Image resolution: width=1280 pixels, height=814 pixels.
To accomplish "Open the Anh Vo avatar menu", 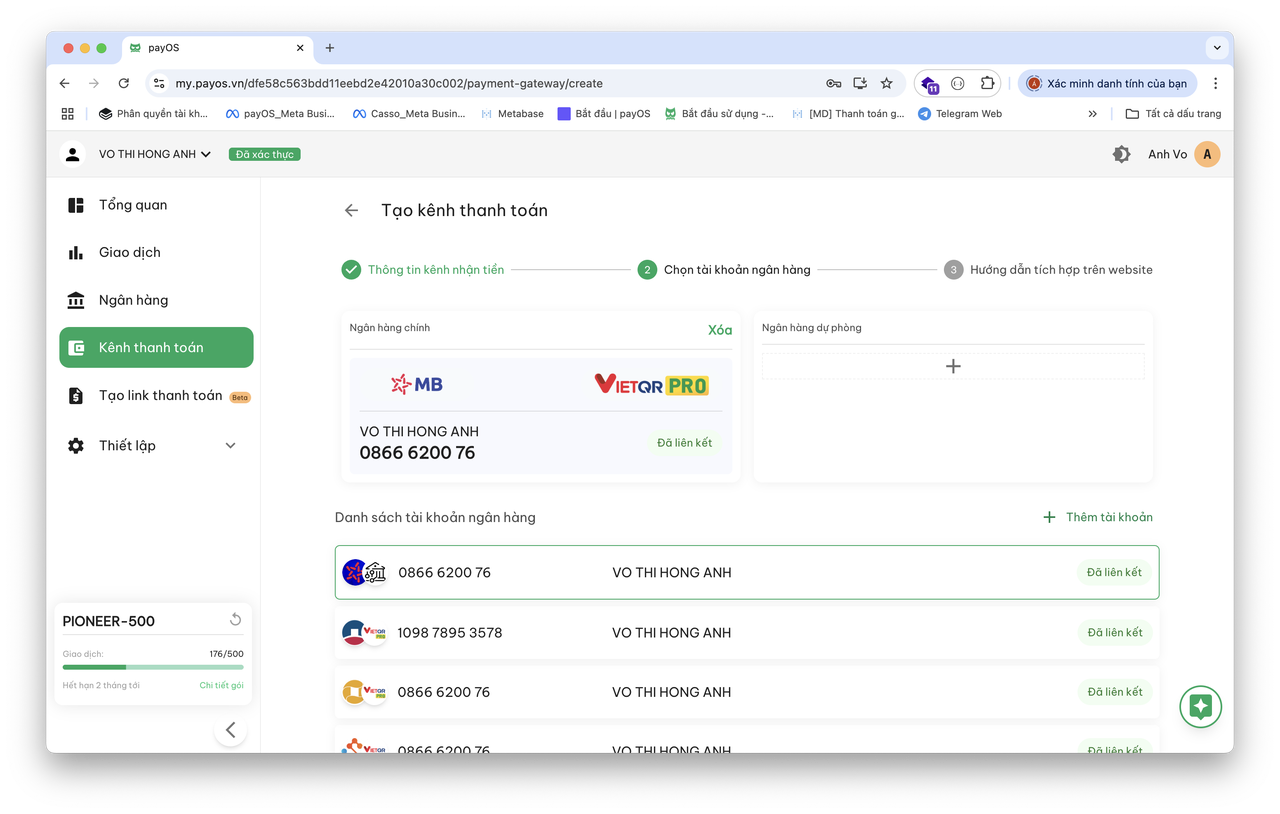I will tap(1207, 154).
